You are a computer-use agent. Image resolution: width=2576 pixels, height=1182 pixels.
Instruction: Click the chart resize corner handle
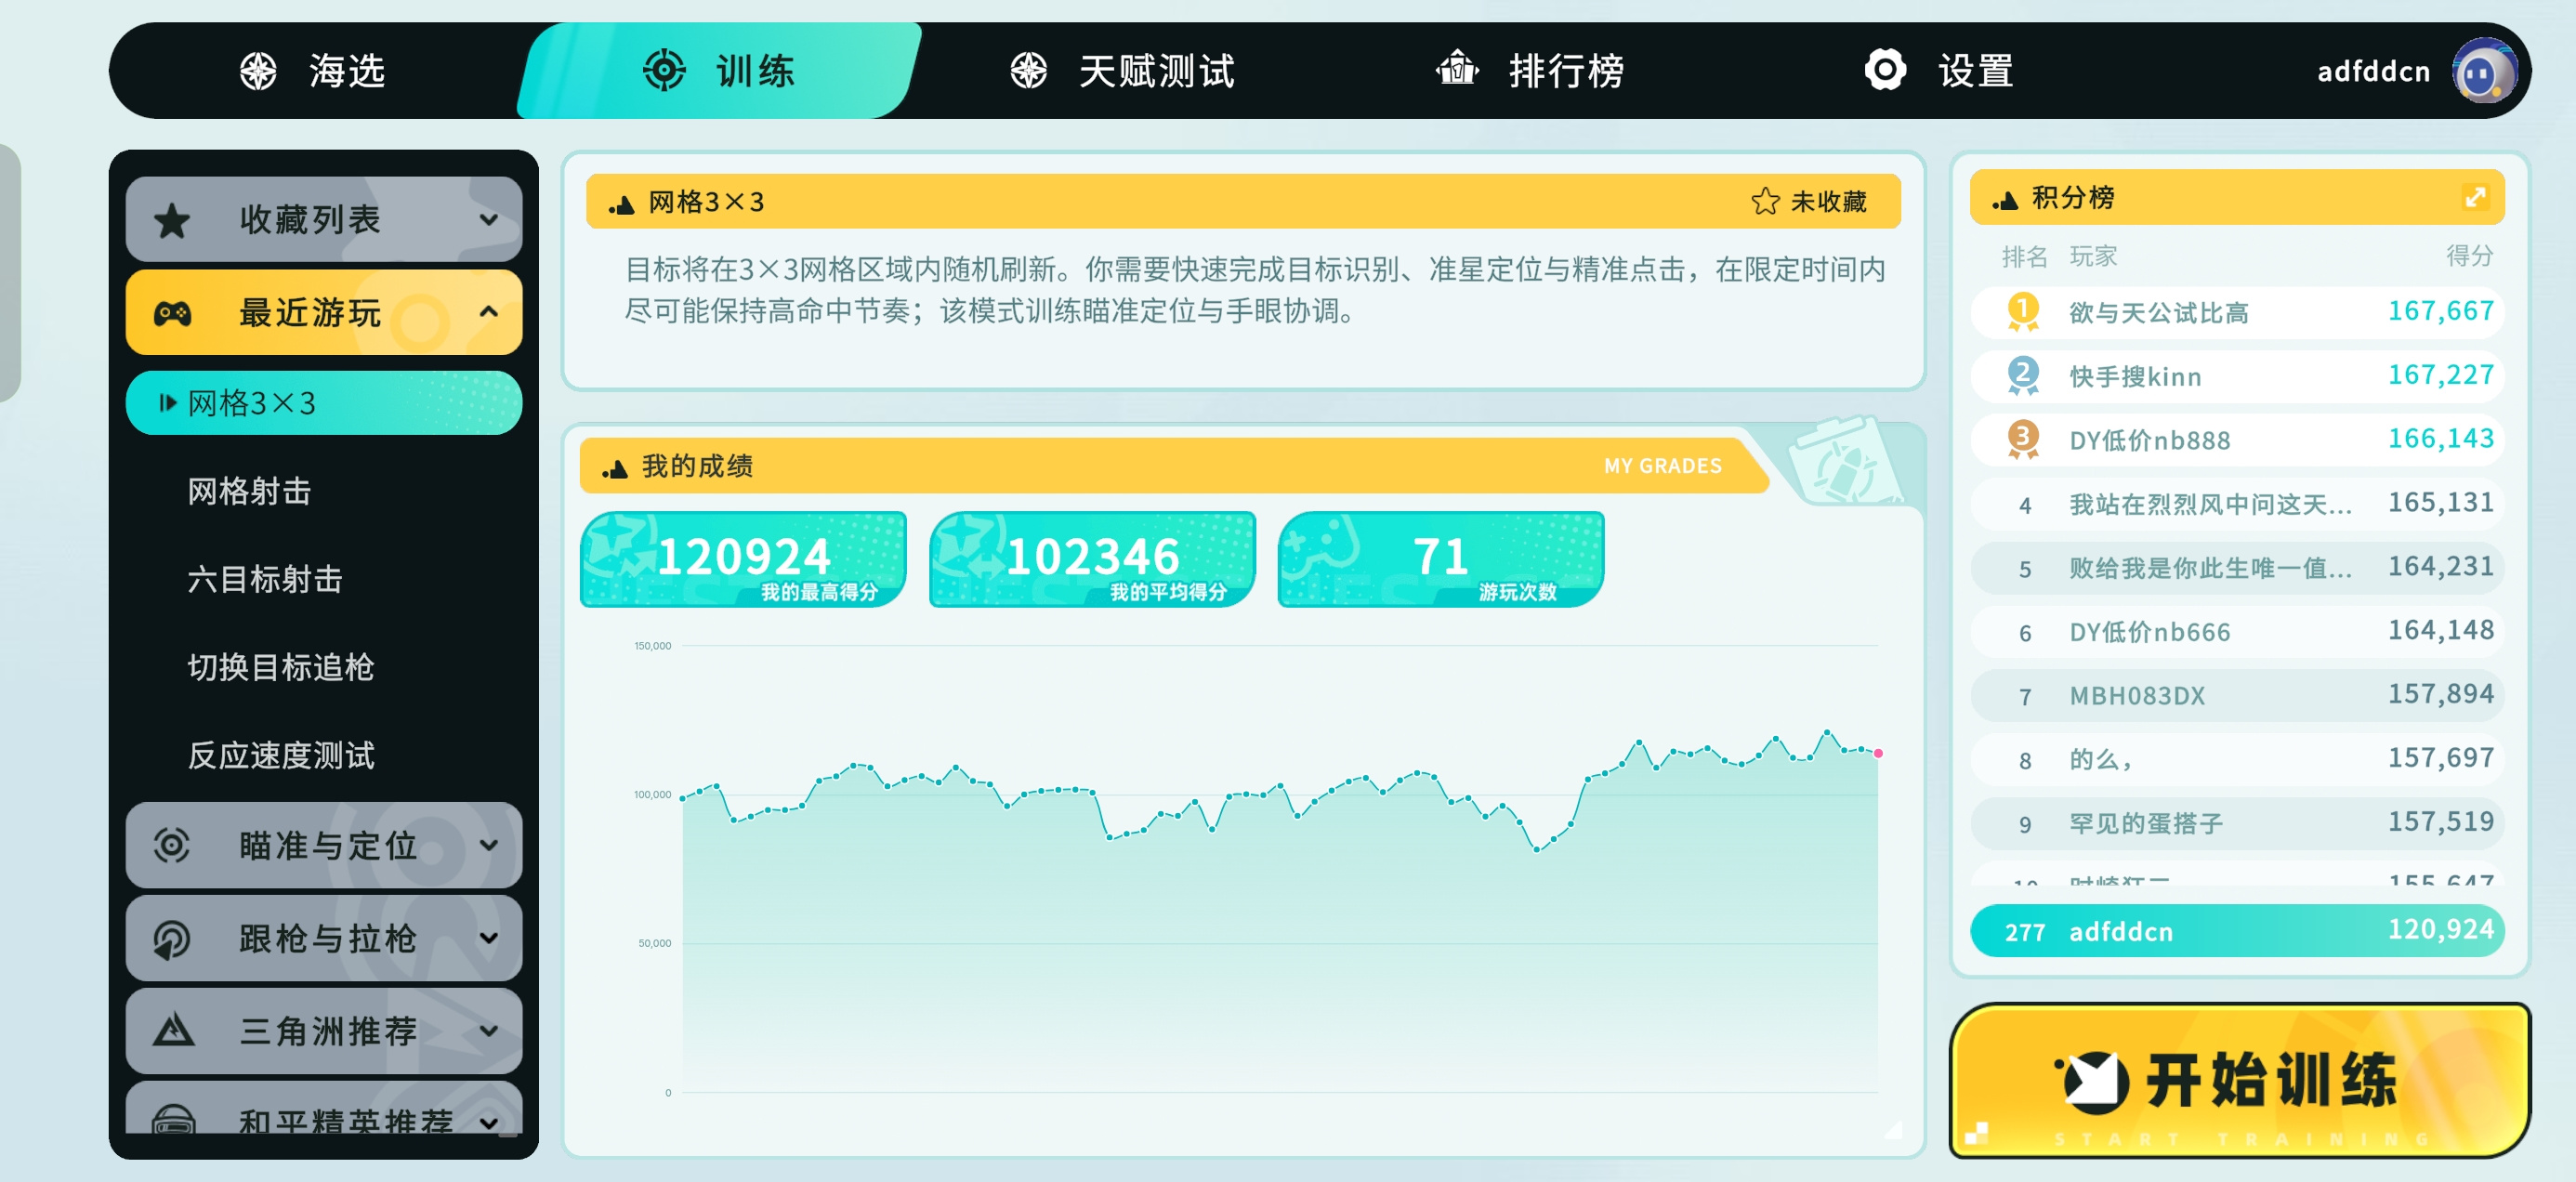(x=1893, y=1129)
